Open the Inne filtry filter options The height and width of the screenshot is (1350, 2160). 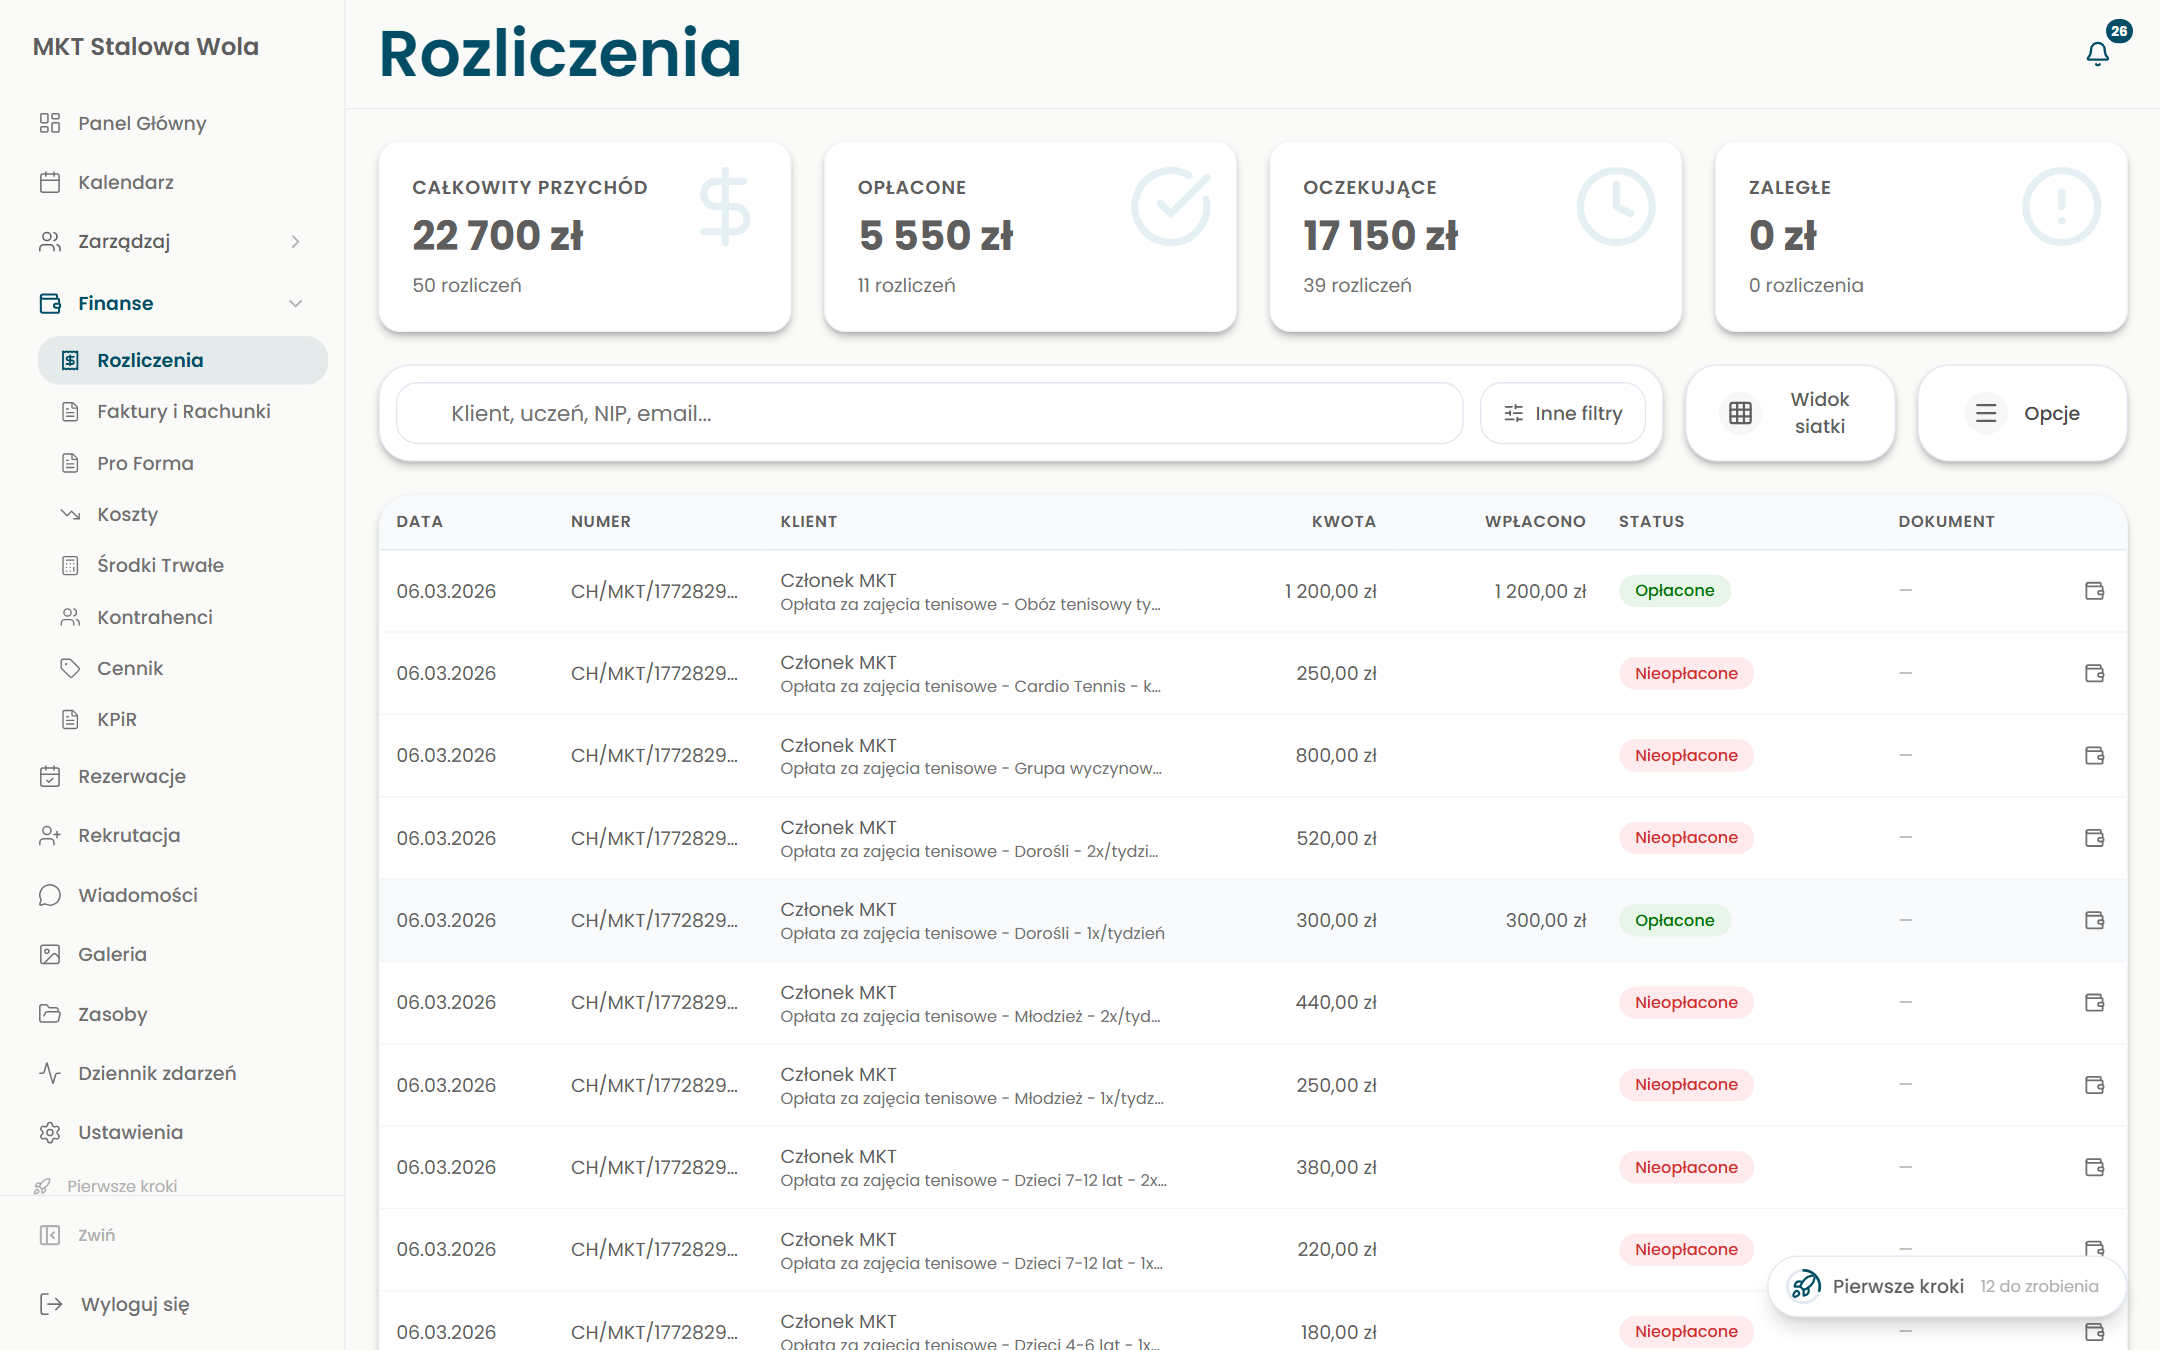tap(1563, 413)
